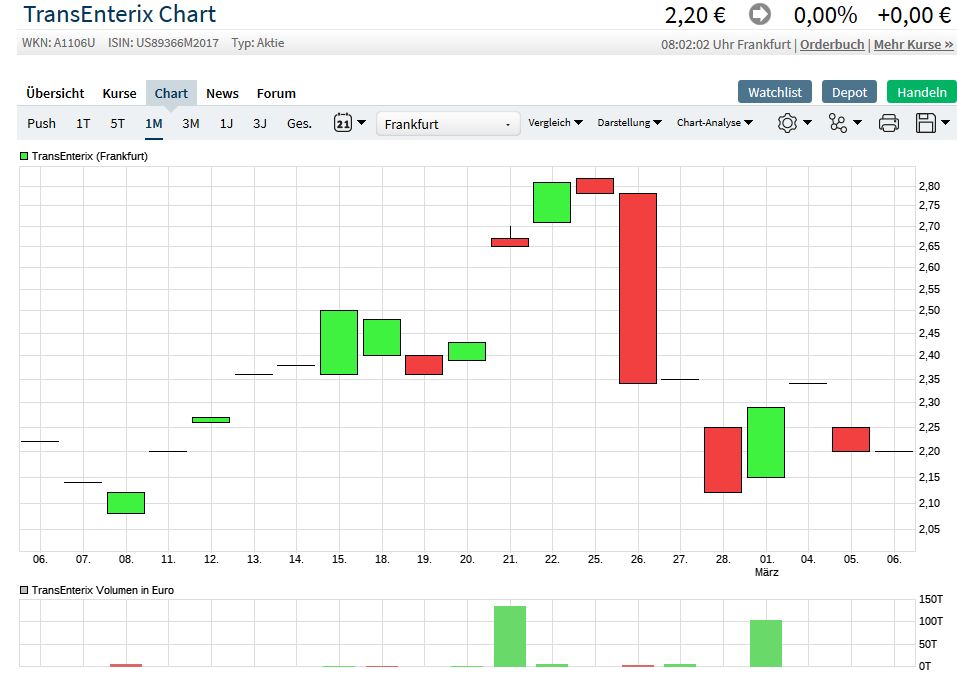
Task: Print the chart using printer icon
Action: [x=889, y=123]
